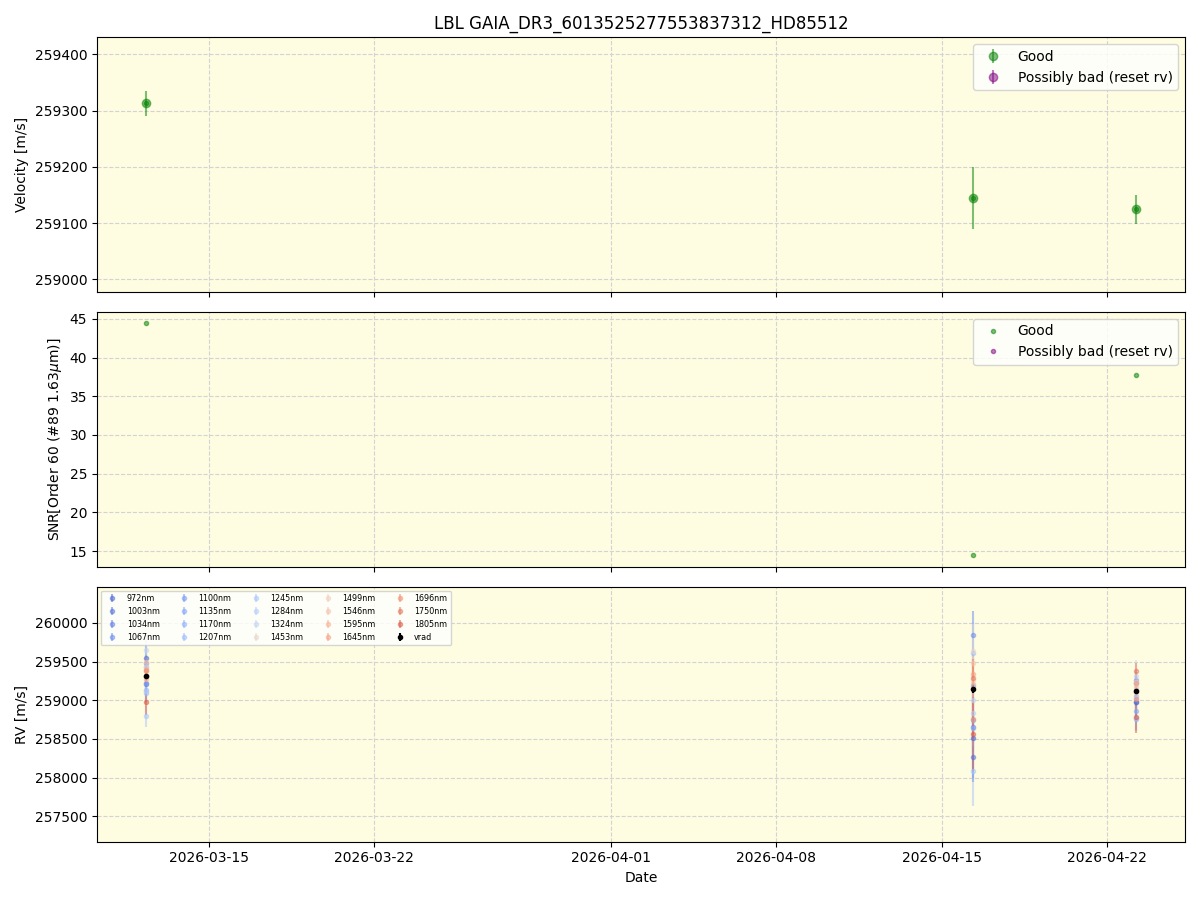Click the '1135nm' label in RV legend
This screenshot has width=1200, height=900.
click(x=214, y=611)
